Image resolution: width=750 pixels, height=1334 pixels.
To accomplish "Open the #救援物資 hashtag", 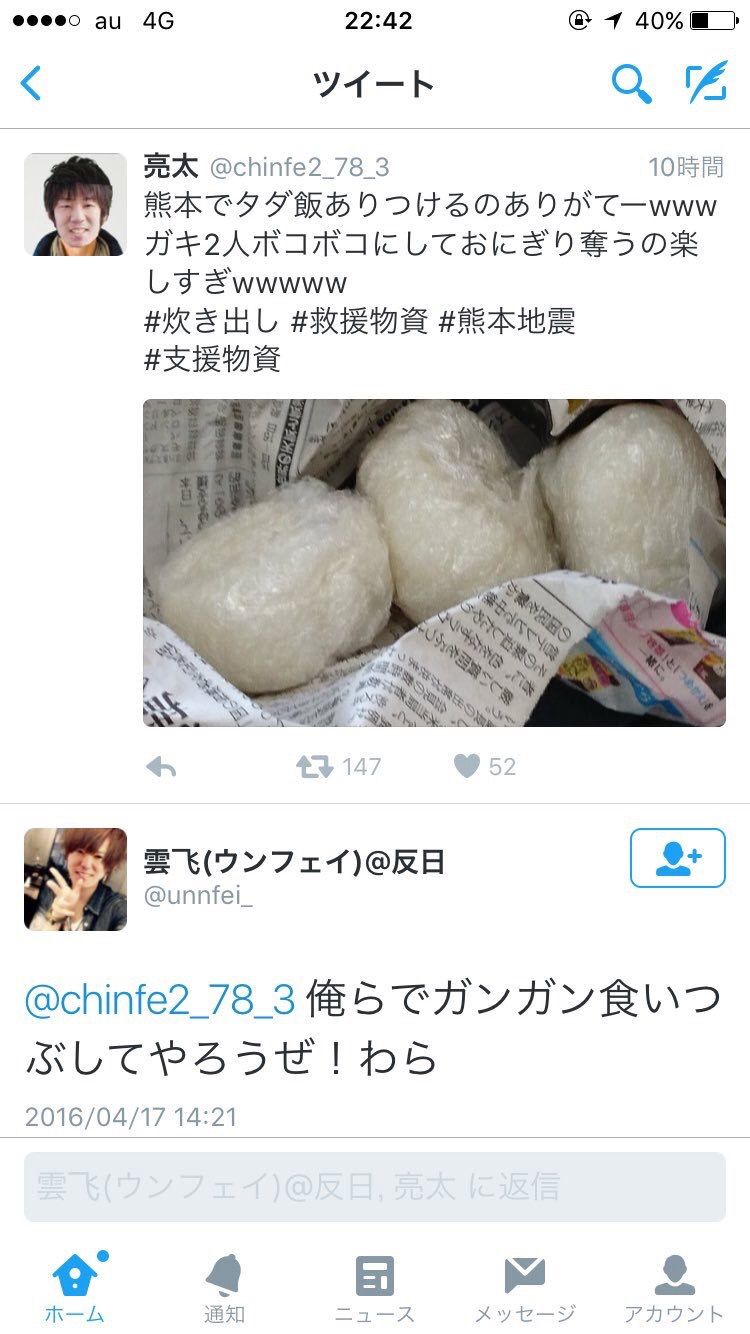I will click(x=359, y=322).
